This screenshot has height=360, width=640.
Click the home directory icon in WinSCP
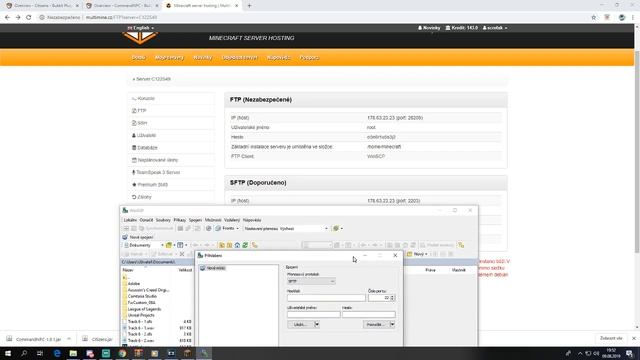237,245
